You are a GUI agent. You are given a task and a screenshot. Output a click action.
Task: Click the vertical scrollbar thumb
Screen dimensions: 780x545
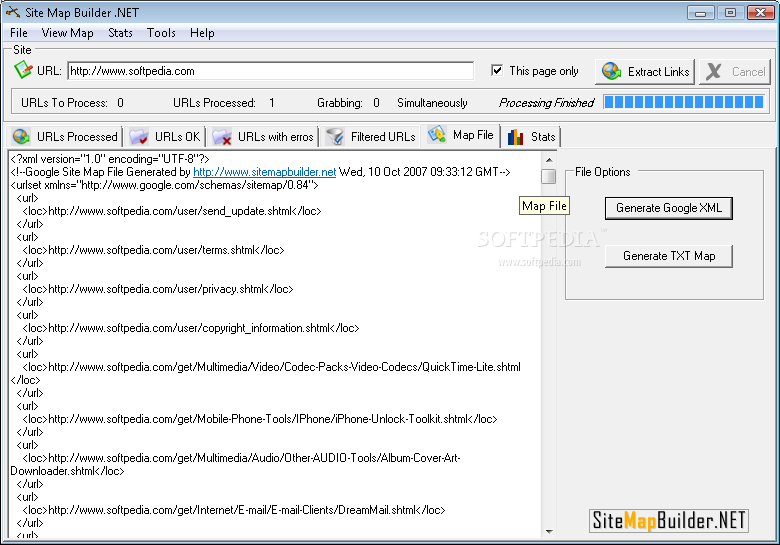(549, 176)
